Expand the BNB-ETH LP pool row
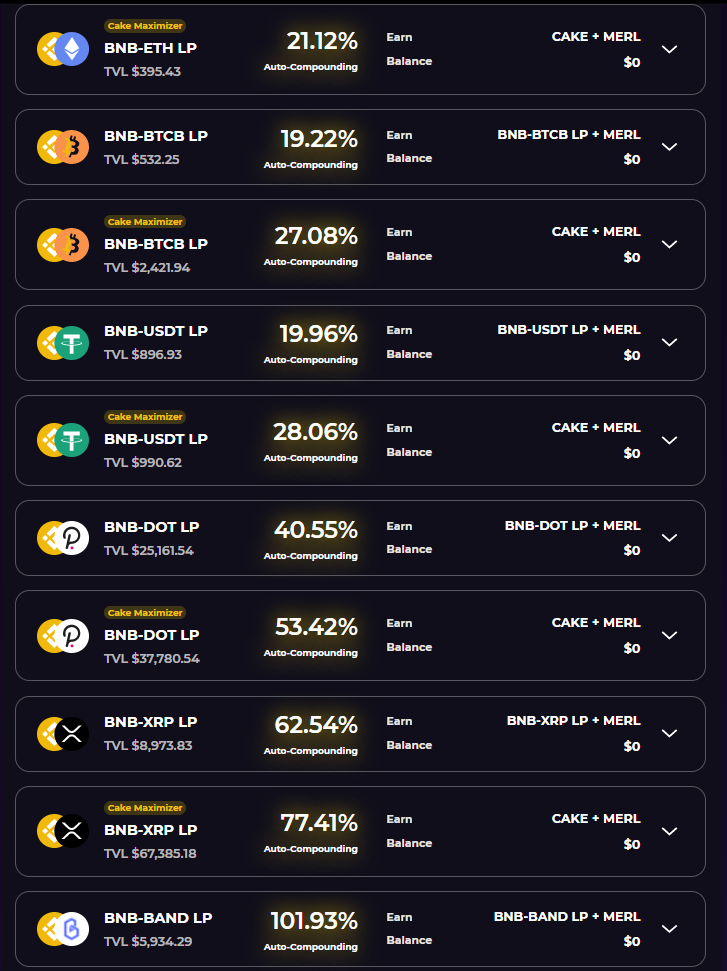The width and height of the screenshot is (727, 971). tap(360, 50)
